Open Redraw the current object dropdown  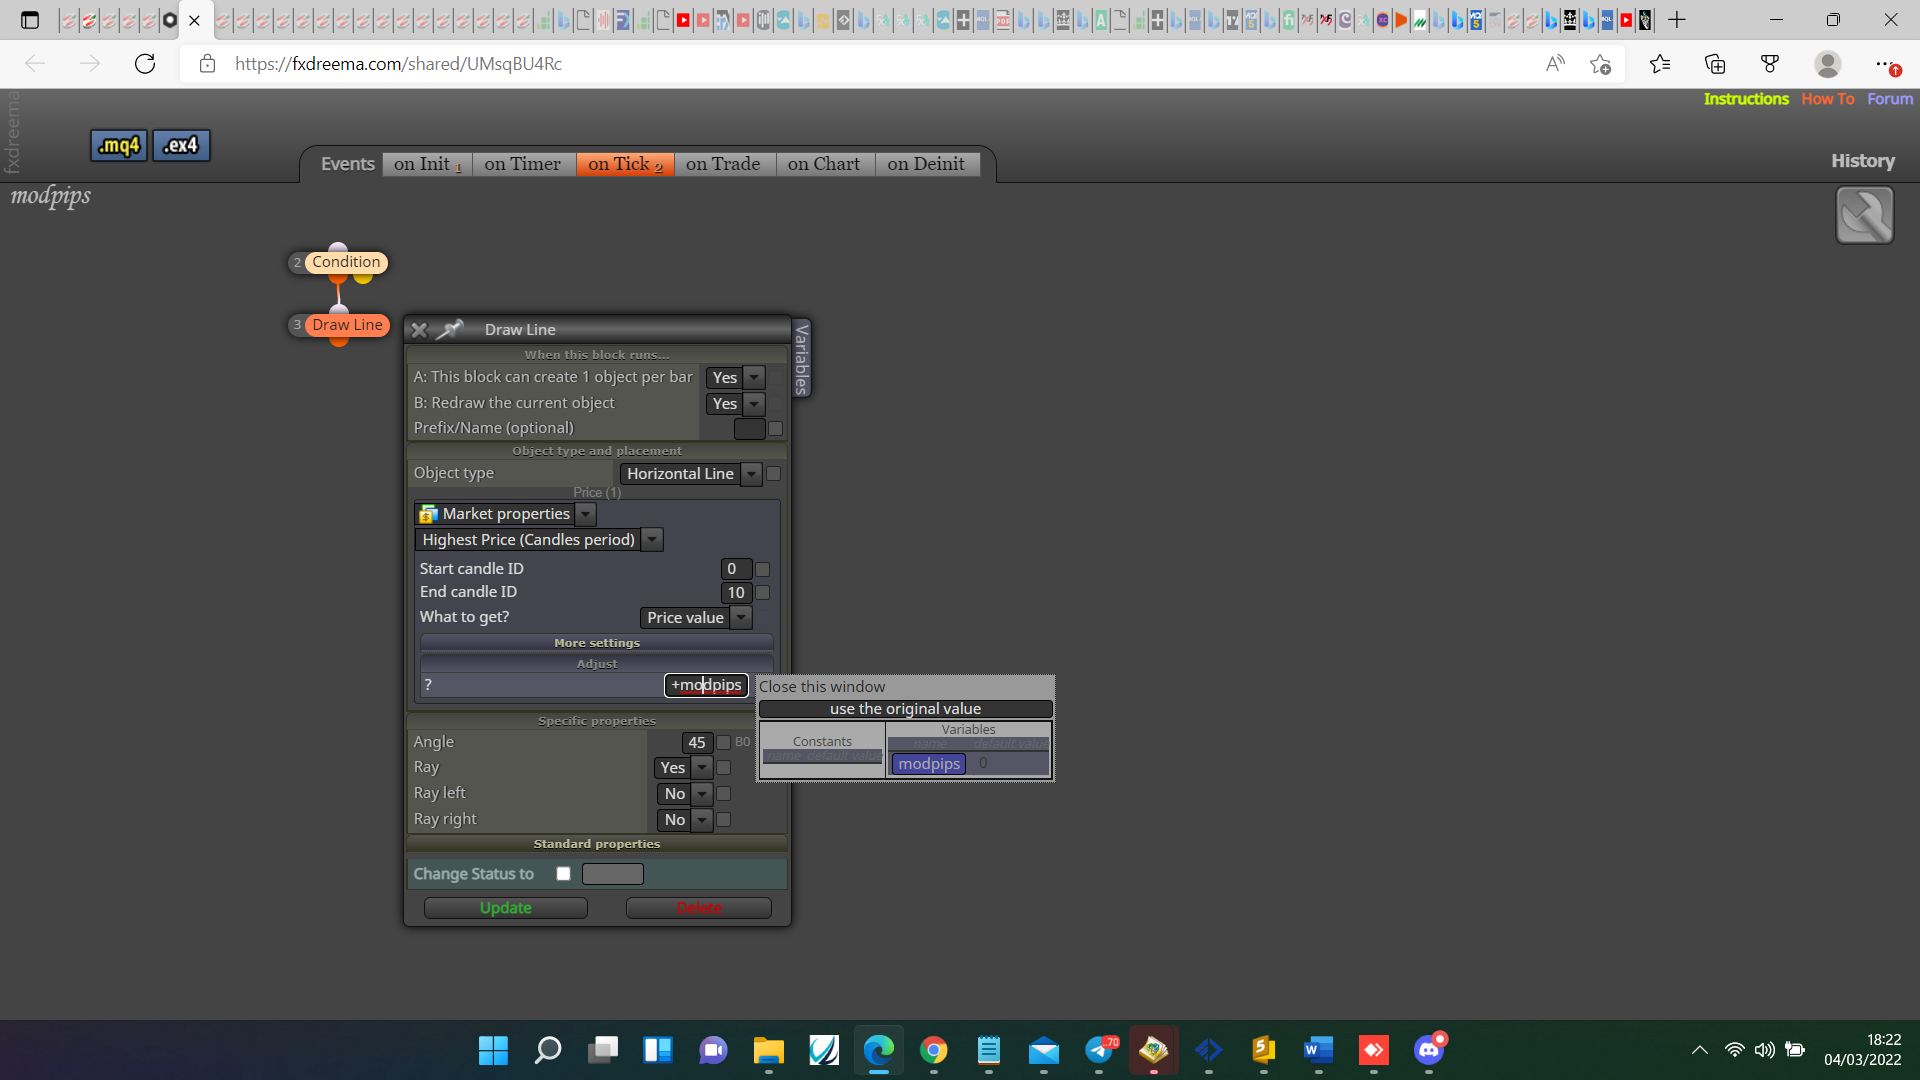click(x=735, y=404)
